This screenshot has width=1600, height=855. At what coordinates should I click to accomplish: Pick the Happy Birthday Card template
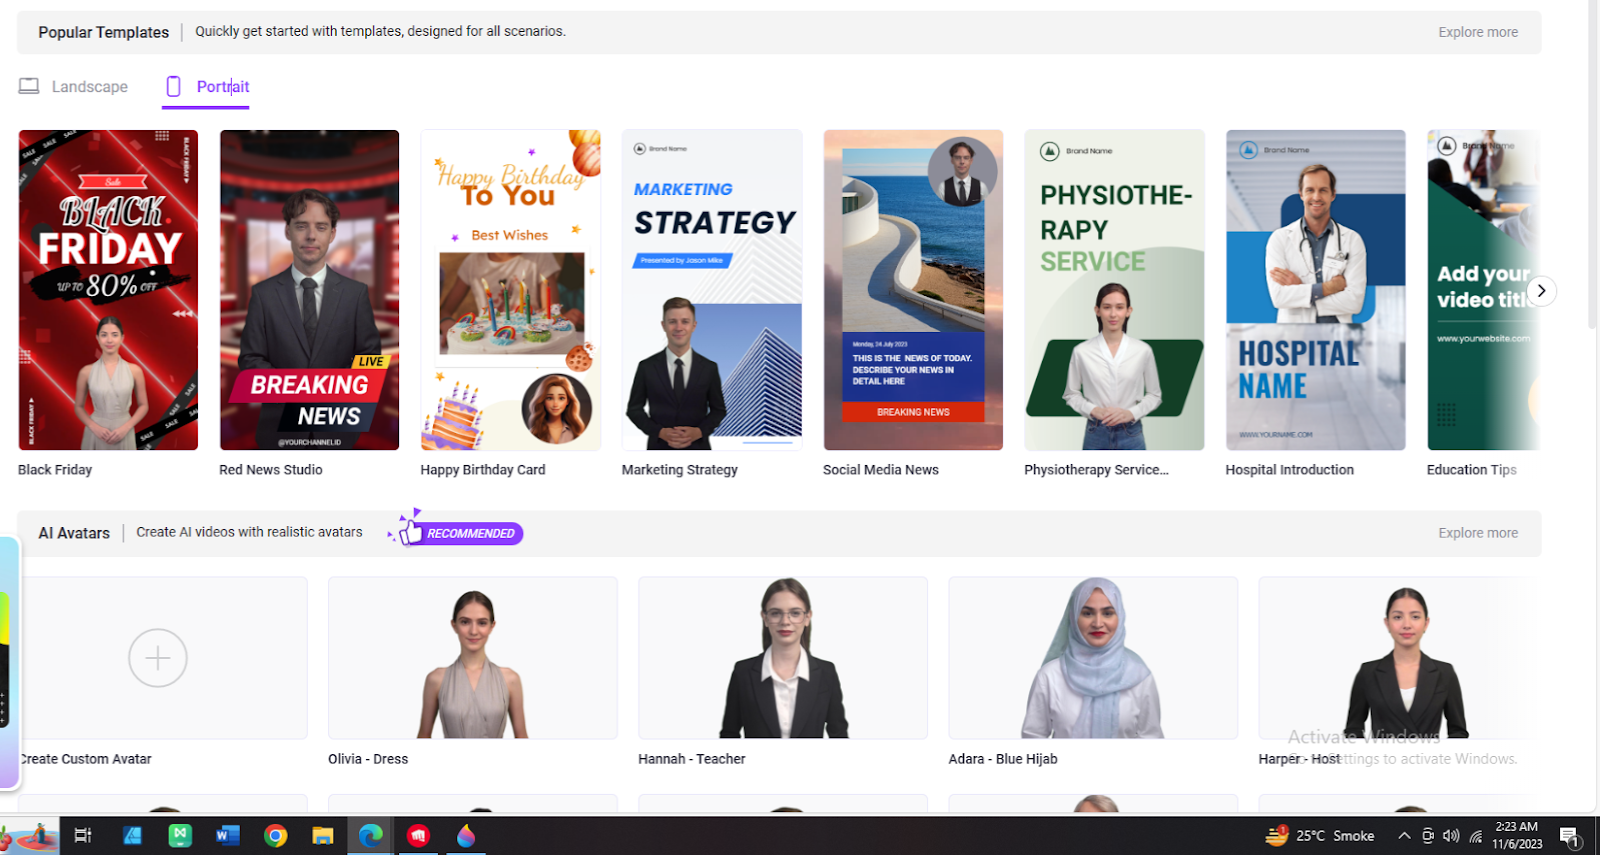tap(511, 290)
